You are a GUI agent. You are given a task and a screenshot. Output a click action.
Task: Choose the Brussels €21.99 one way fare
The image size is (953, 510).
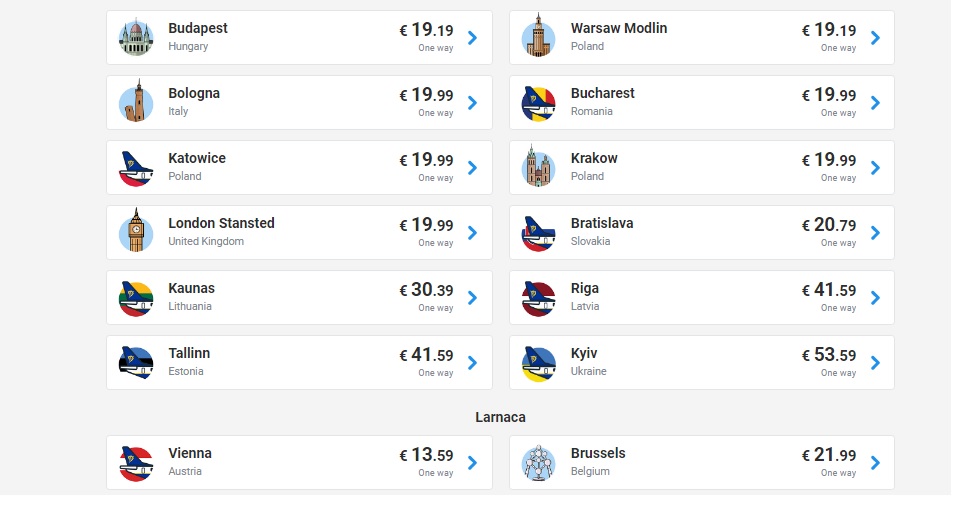tap(828, 463)
